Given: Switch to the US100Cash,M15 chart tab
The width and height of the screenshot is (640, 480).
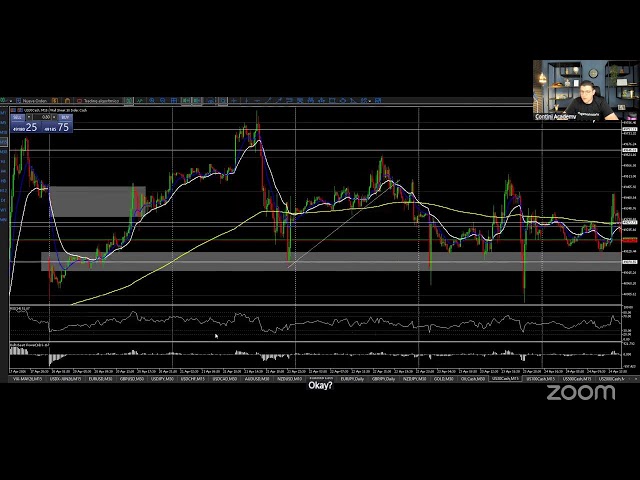Looking at the screenshot, I should point(541,379).
